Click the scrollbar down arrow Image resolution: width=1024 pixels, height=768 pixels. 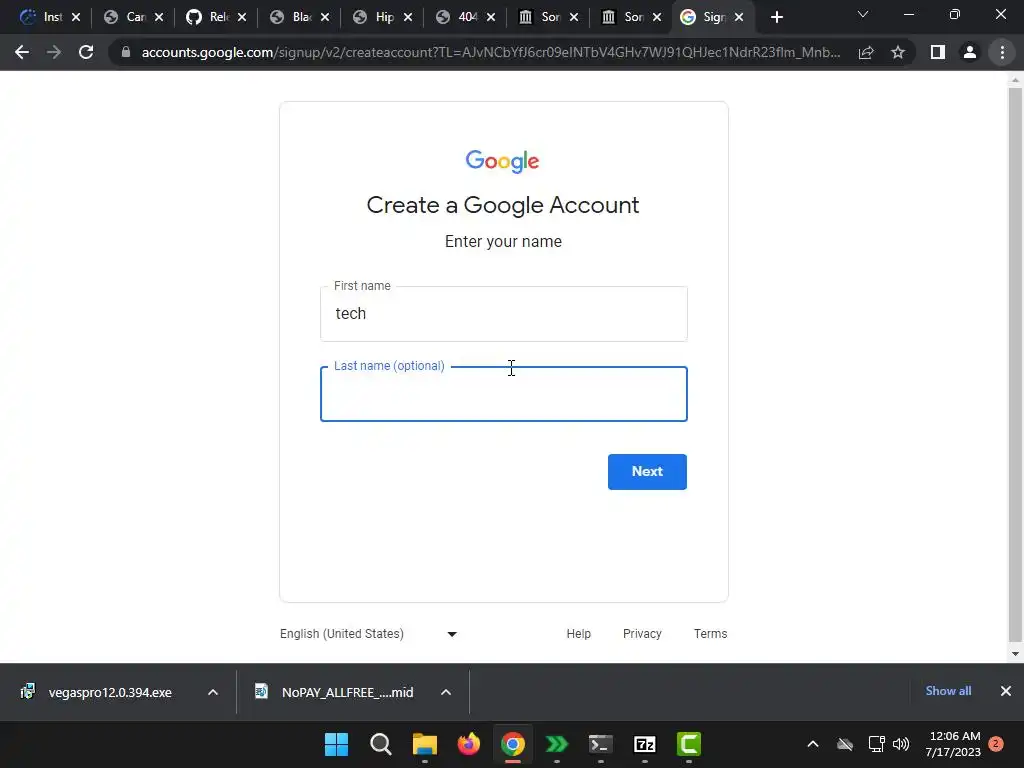[x=1015, y=654]
